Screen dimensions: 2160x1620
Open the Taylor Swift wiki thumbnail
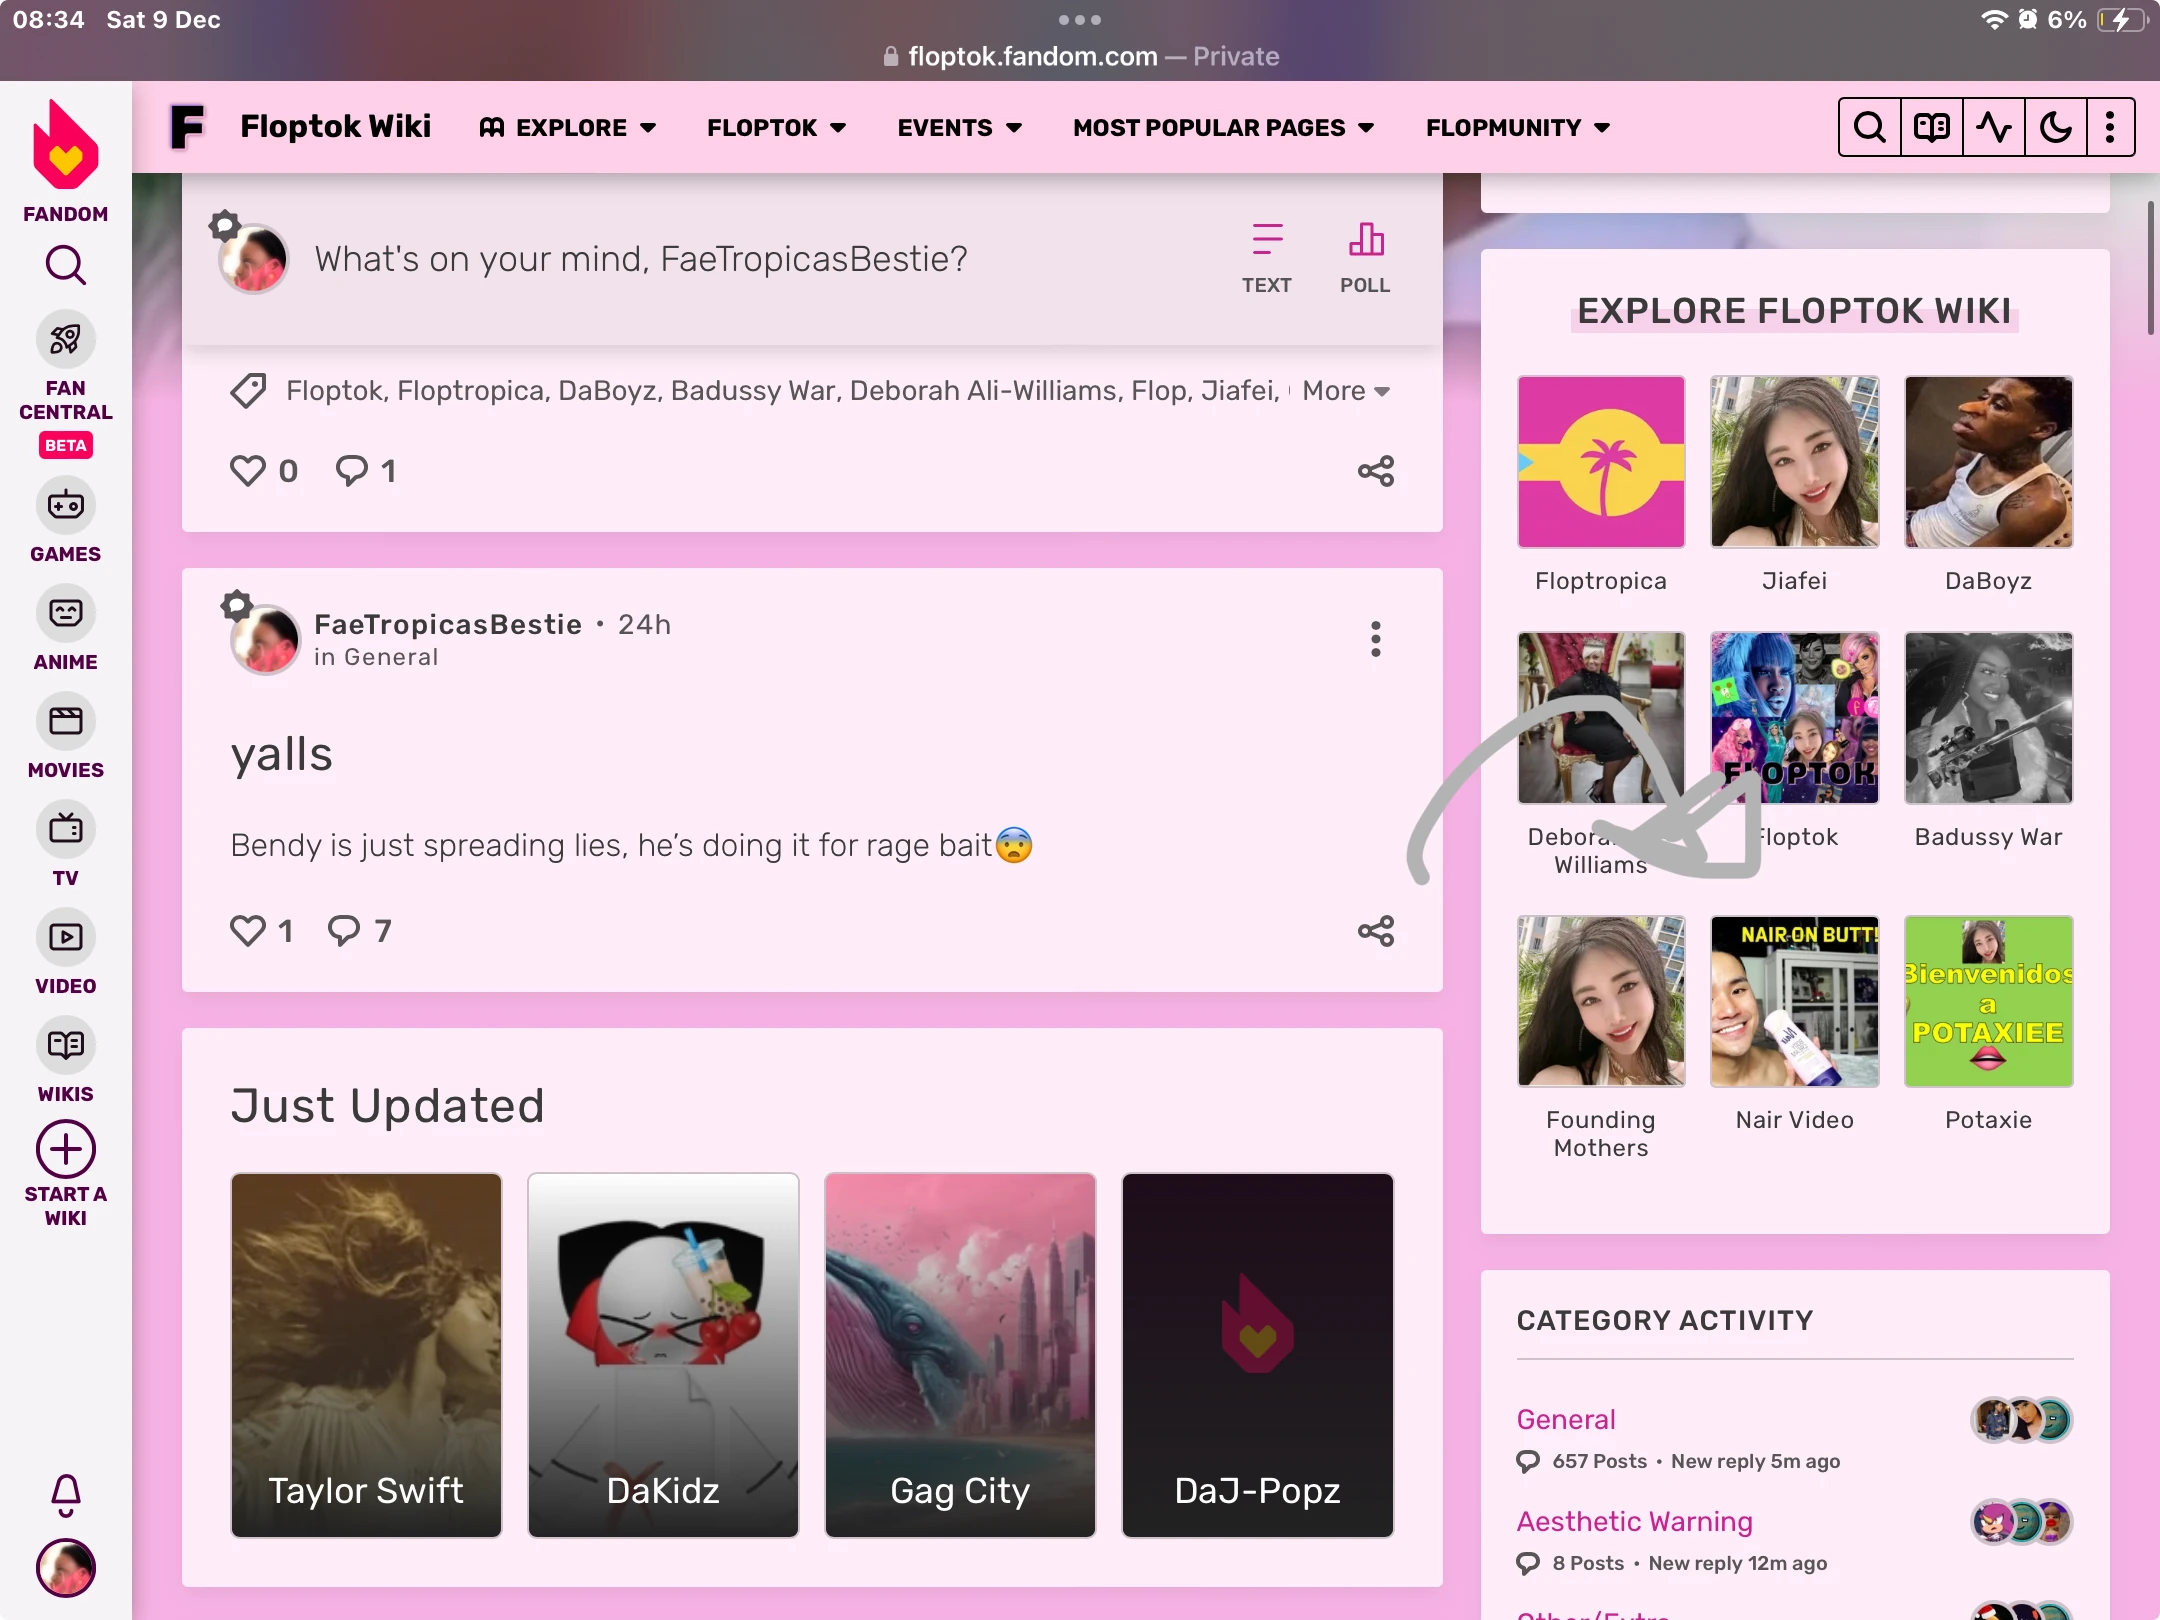tap(365, 1355)
